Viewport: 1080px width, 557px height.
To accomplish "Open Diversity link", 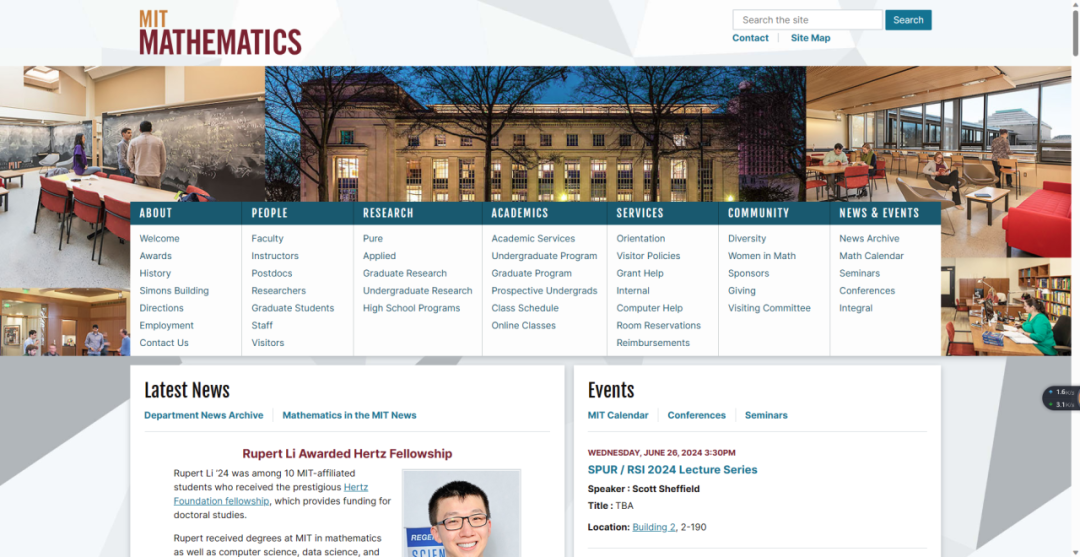I will pos(747,238).
